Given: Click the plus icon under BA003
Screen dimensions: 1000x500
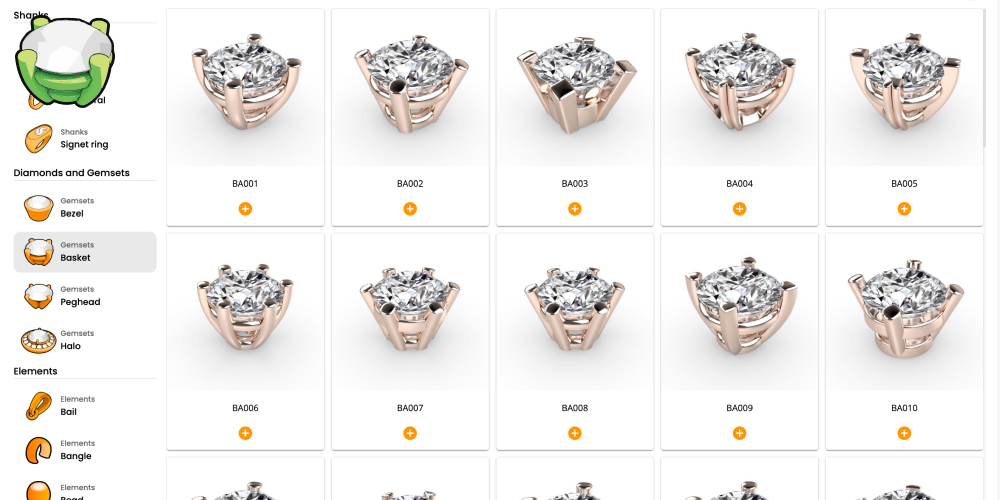Looking at the screenshot, I should click(x=575, y=209).
